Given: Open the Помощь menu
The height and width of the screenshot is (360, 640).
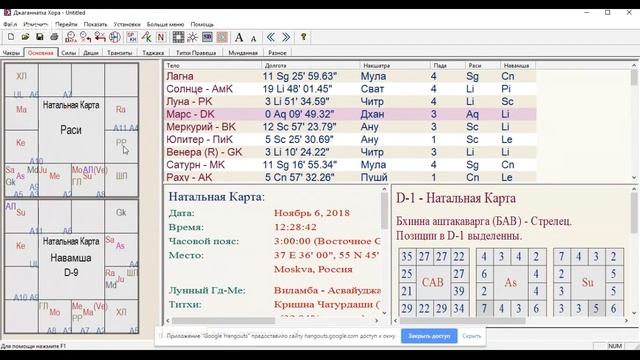Looking at the screenshot, I should pyautogui.click(x=202, y=24).
